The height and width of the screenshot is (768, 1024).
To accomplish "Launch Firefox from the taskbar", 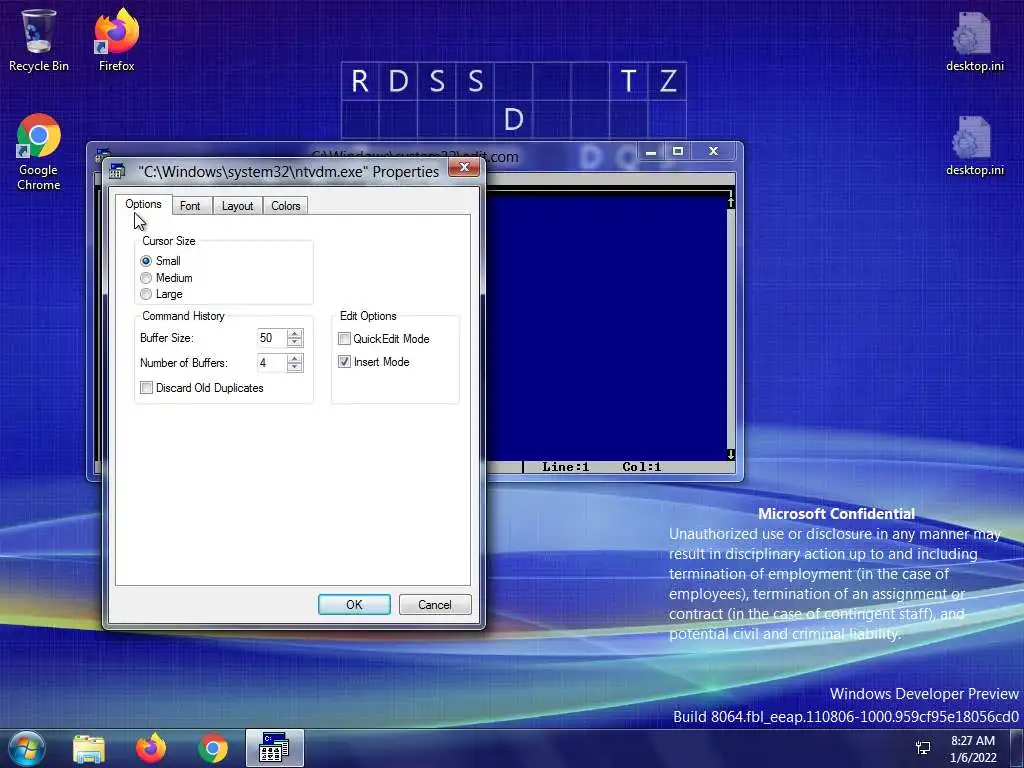I will tap(151, 748).
